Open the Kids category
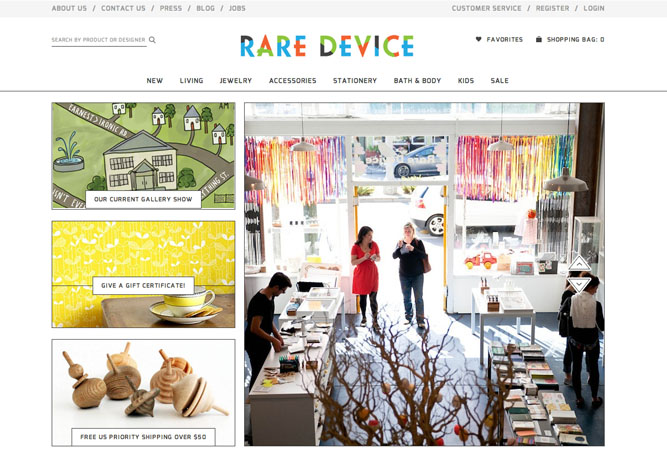The height and width of the screenshot is (449, 667). click(x=466, y=80)
